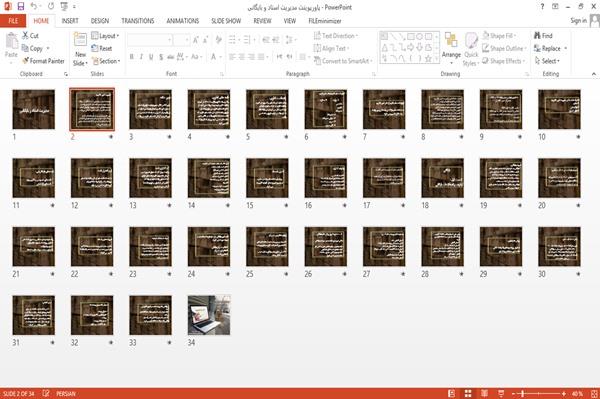Switch to the TRANSITIONS tab
Image resolution: width=600 pixels, height=399 pixels.
[x=138, y=21]
